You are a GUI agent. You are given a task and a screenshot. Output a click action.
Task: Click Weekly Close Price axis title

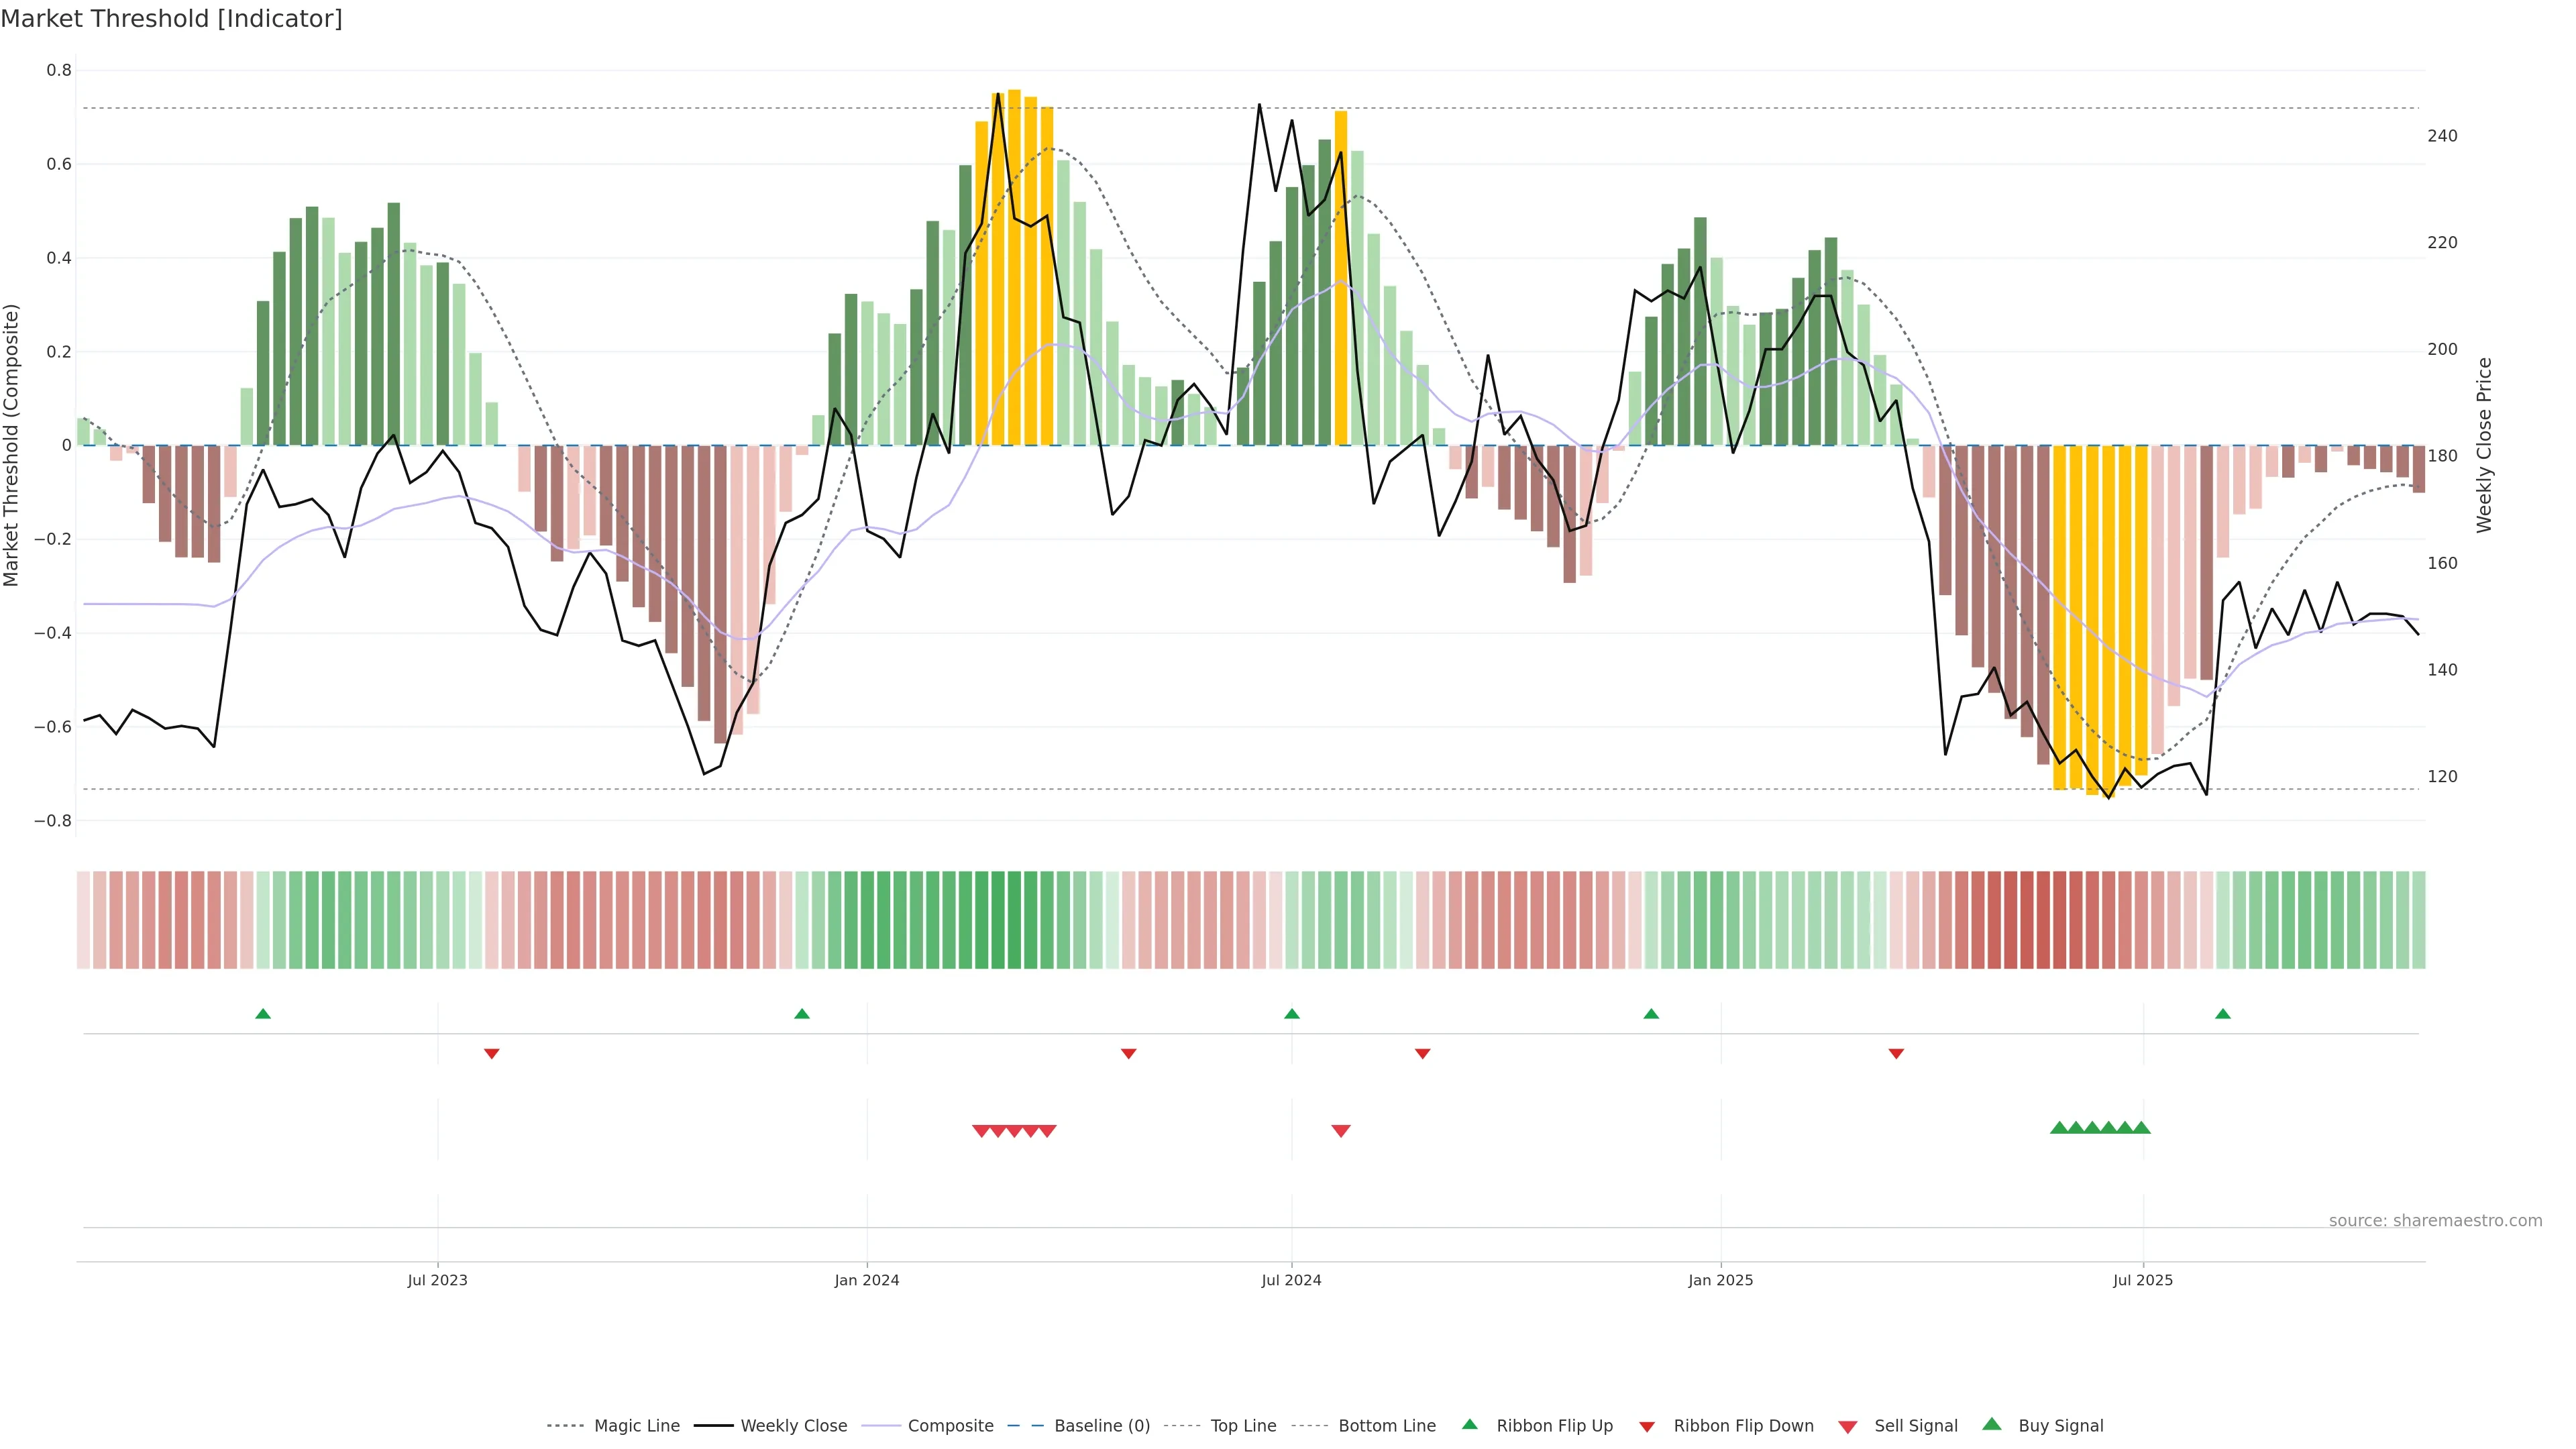tap(2484, 445)
